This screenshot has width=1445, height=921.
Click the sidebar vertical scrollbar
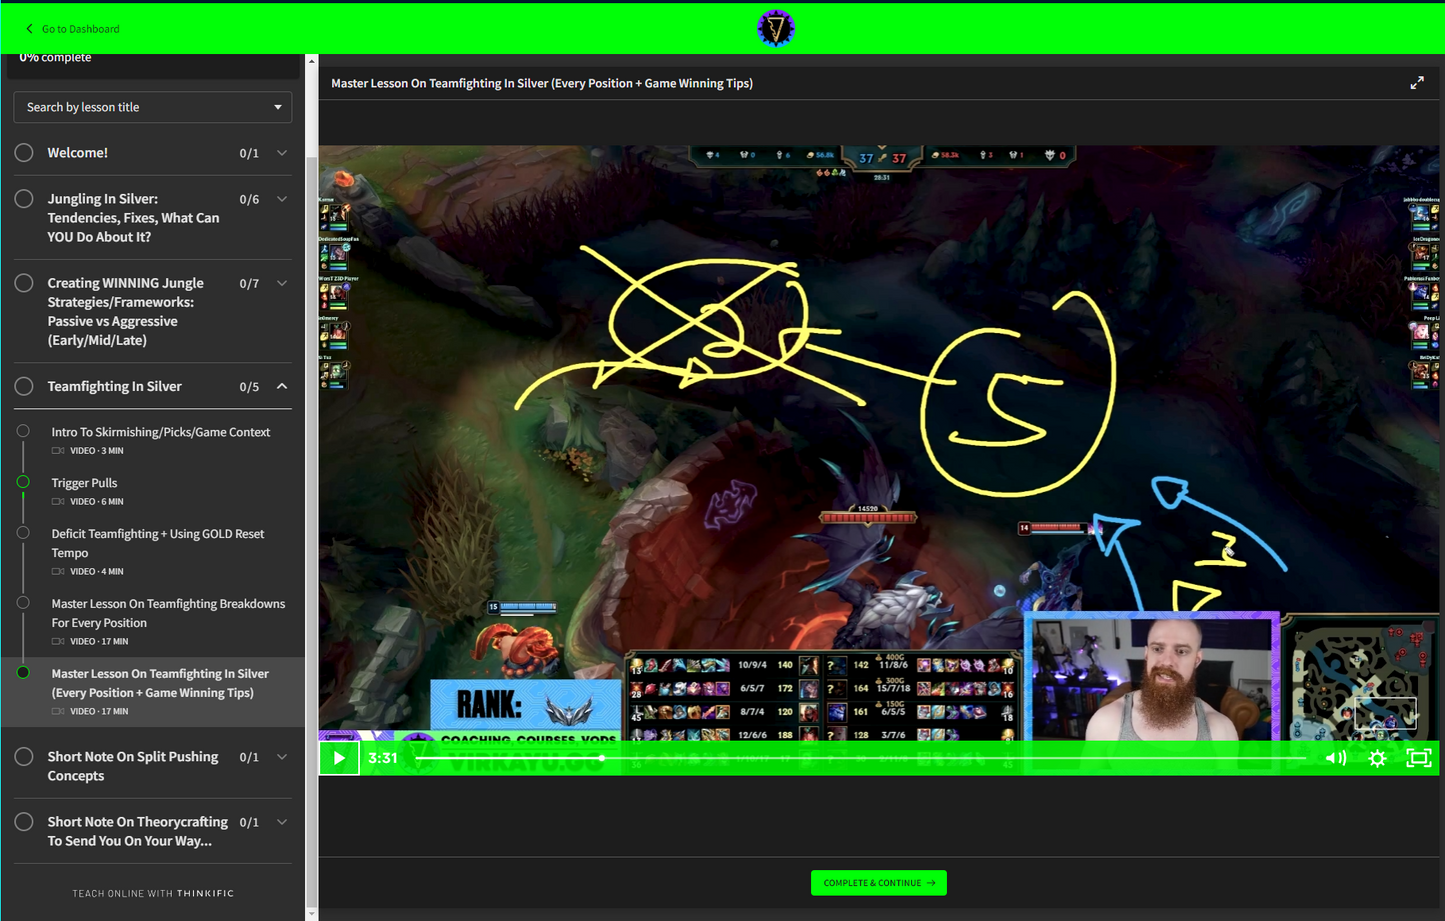tap(311, 500)
